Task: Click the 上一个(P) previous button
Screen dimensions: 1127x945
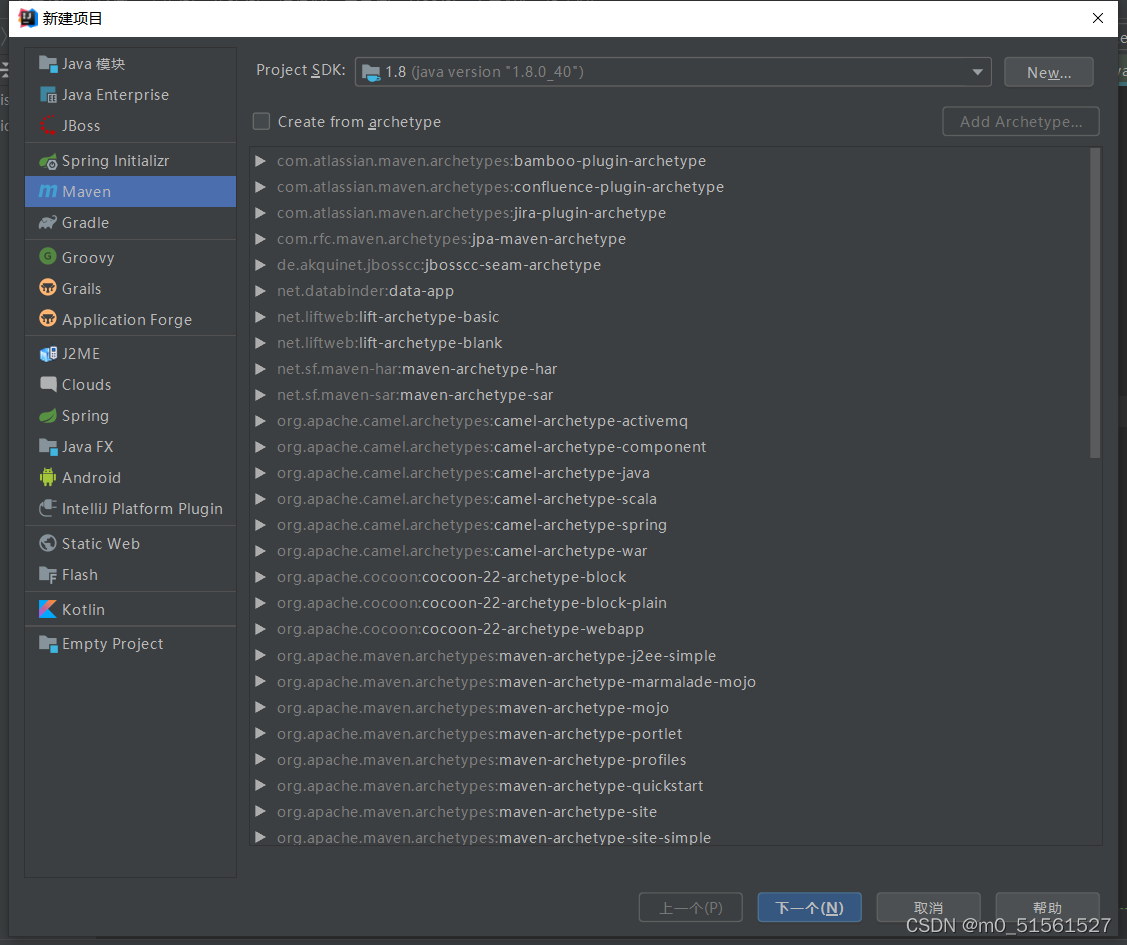Action: pyautogui.click(x=691, y=908)
